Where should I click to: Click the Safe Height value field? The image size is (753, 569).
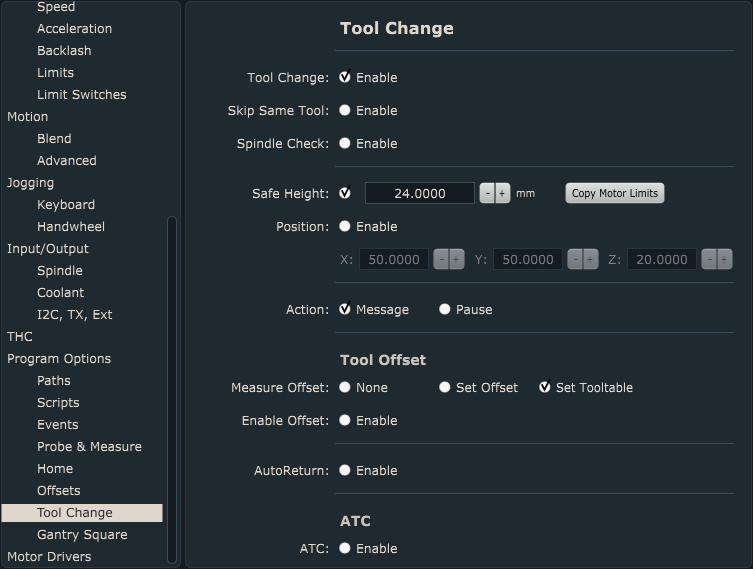(x=419, y=193)
